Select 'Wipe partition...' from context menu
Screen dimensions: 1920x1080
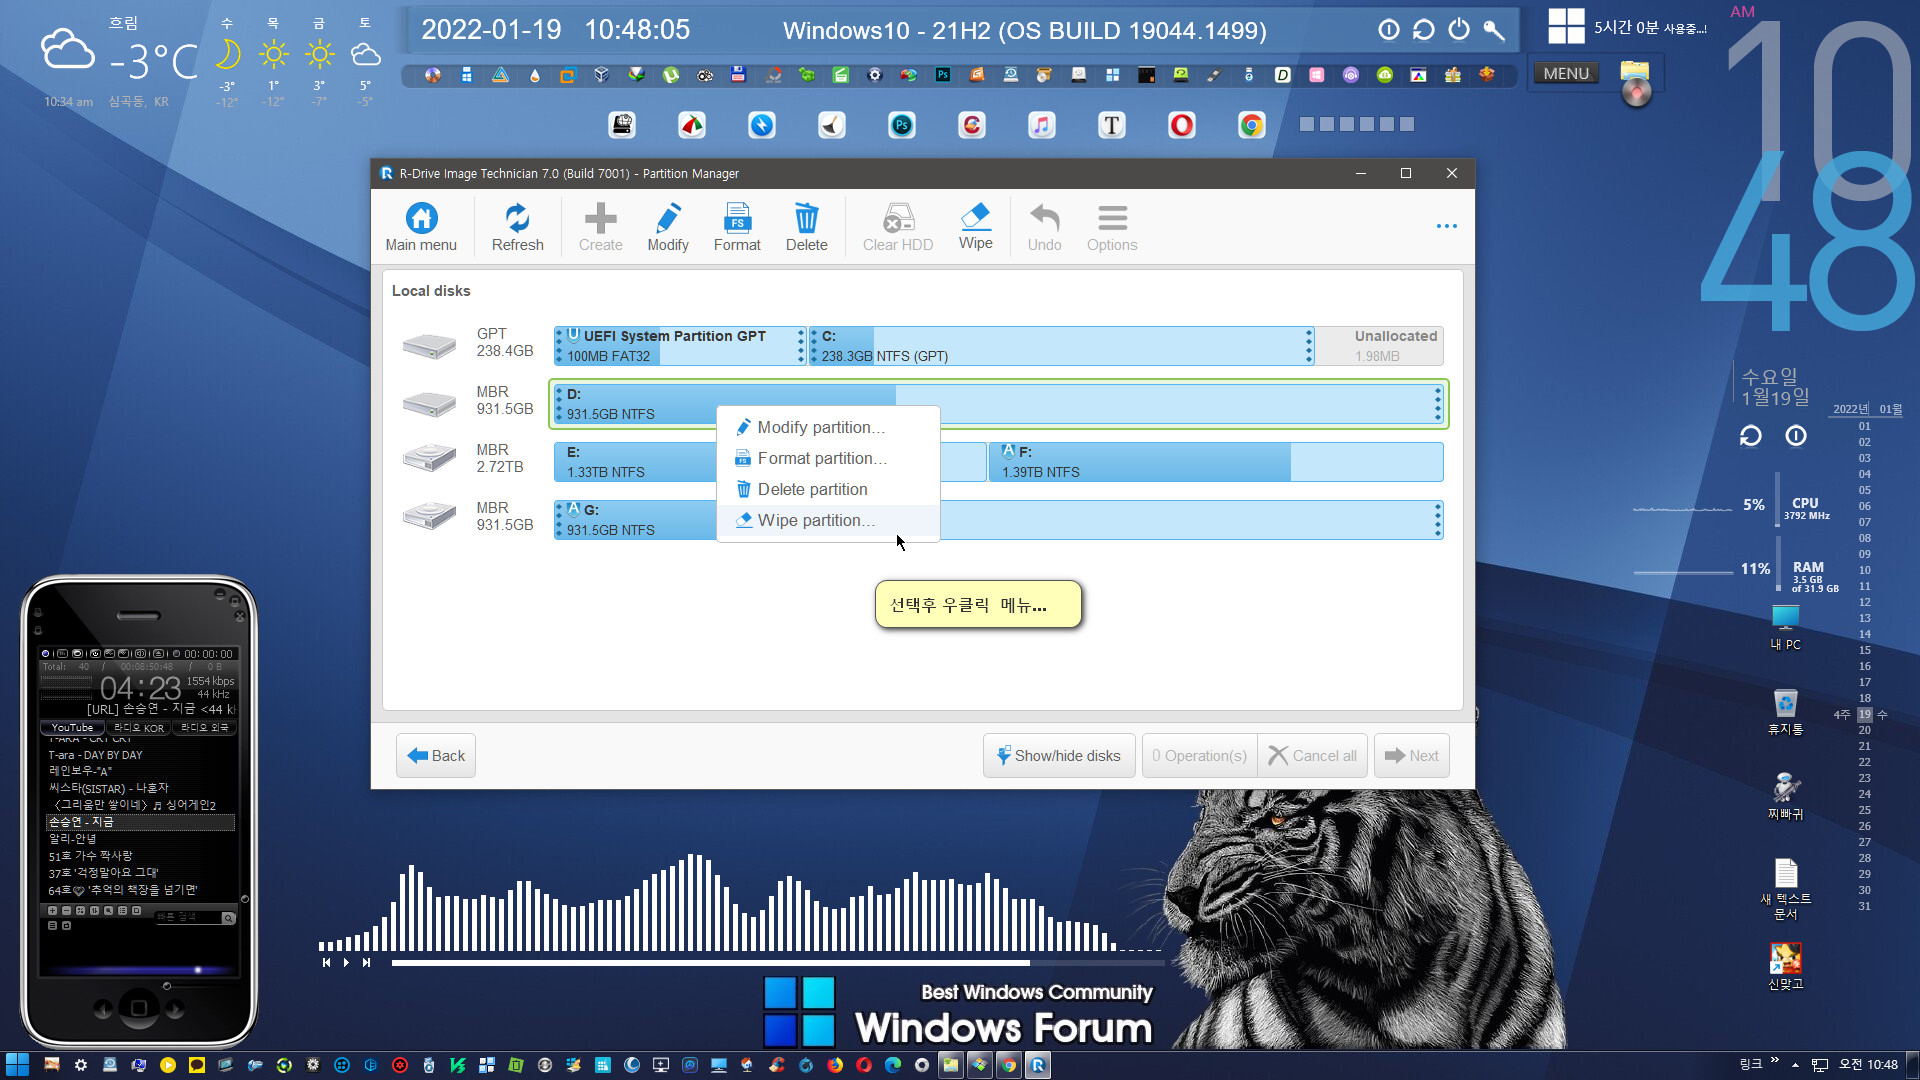(x=816, y=520)
